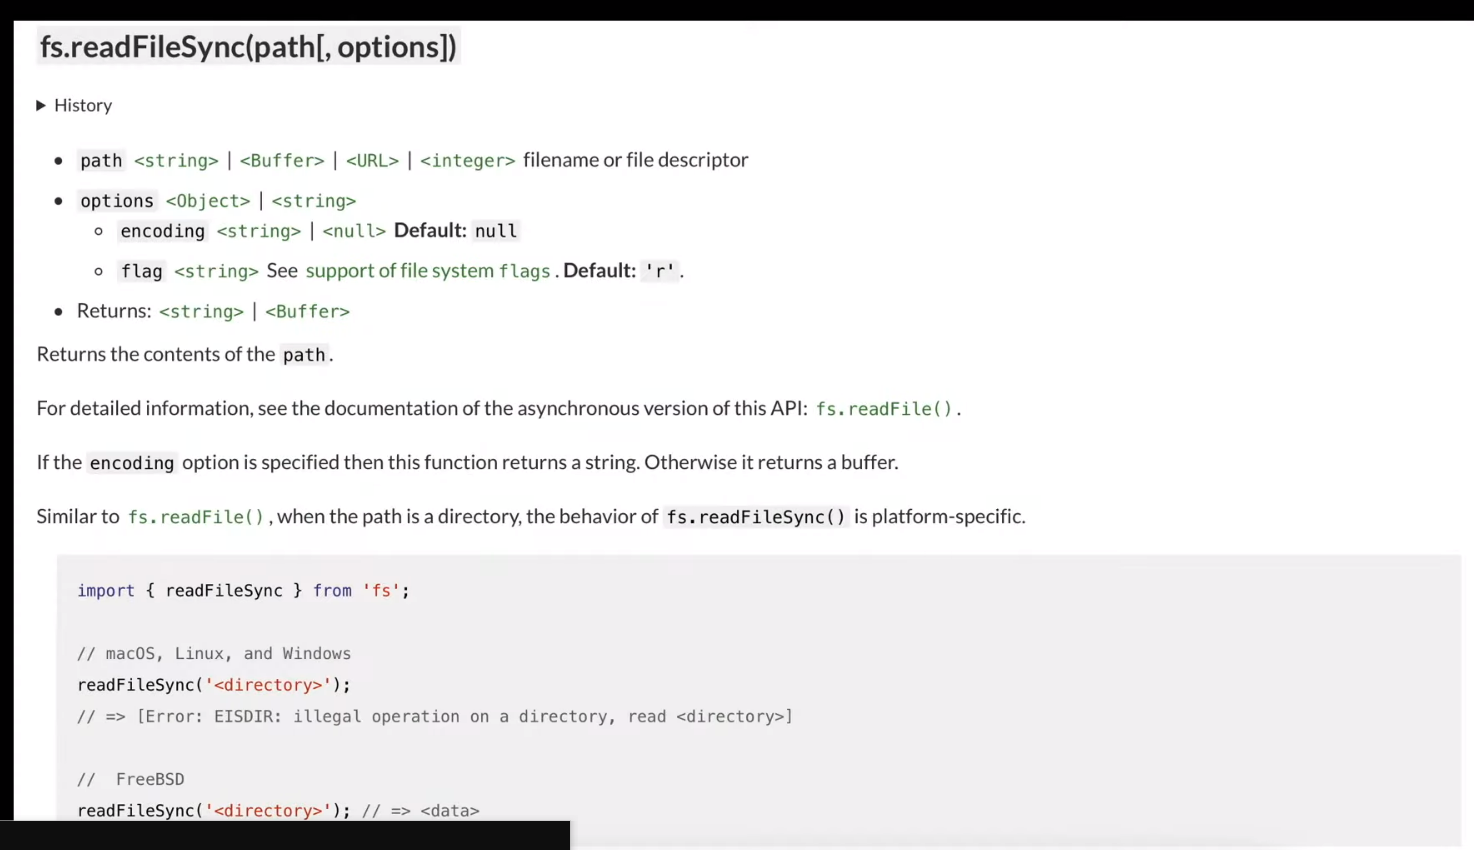Open the <Buffer> link on the path line
Viewport: 1474px width, 850px height.
282,160
